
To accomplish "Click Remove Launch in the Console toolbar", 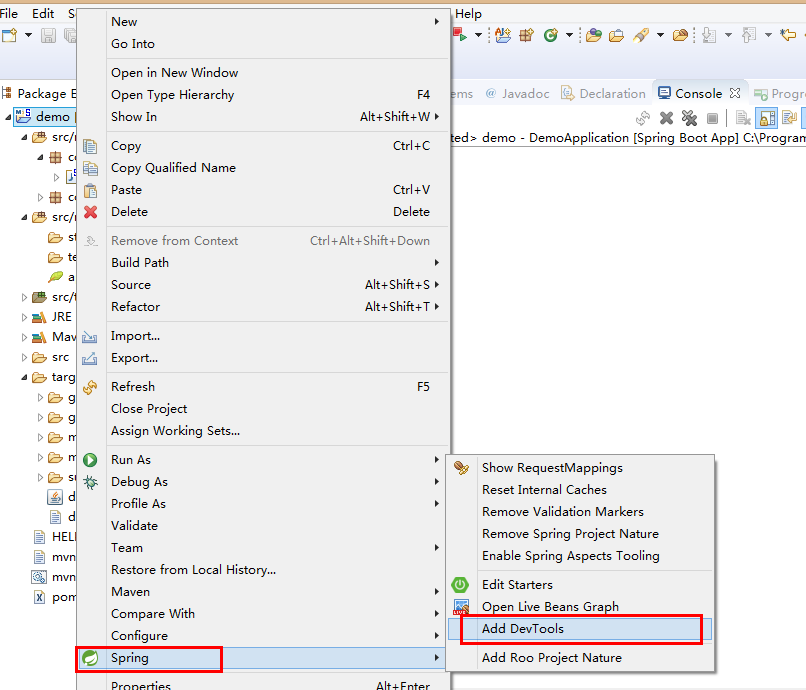I will point(666,119).
